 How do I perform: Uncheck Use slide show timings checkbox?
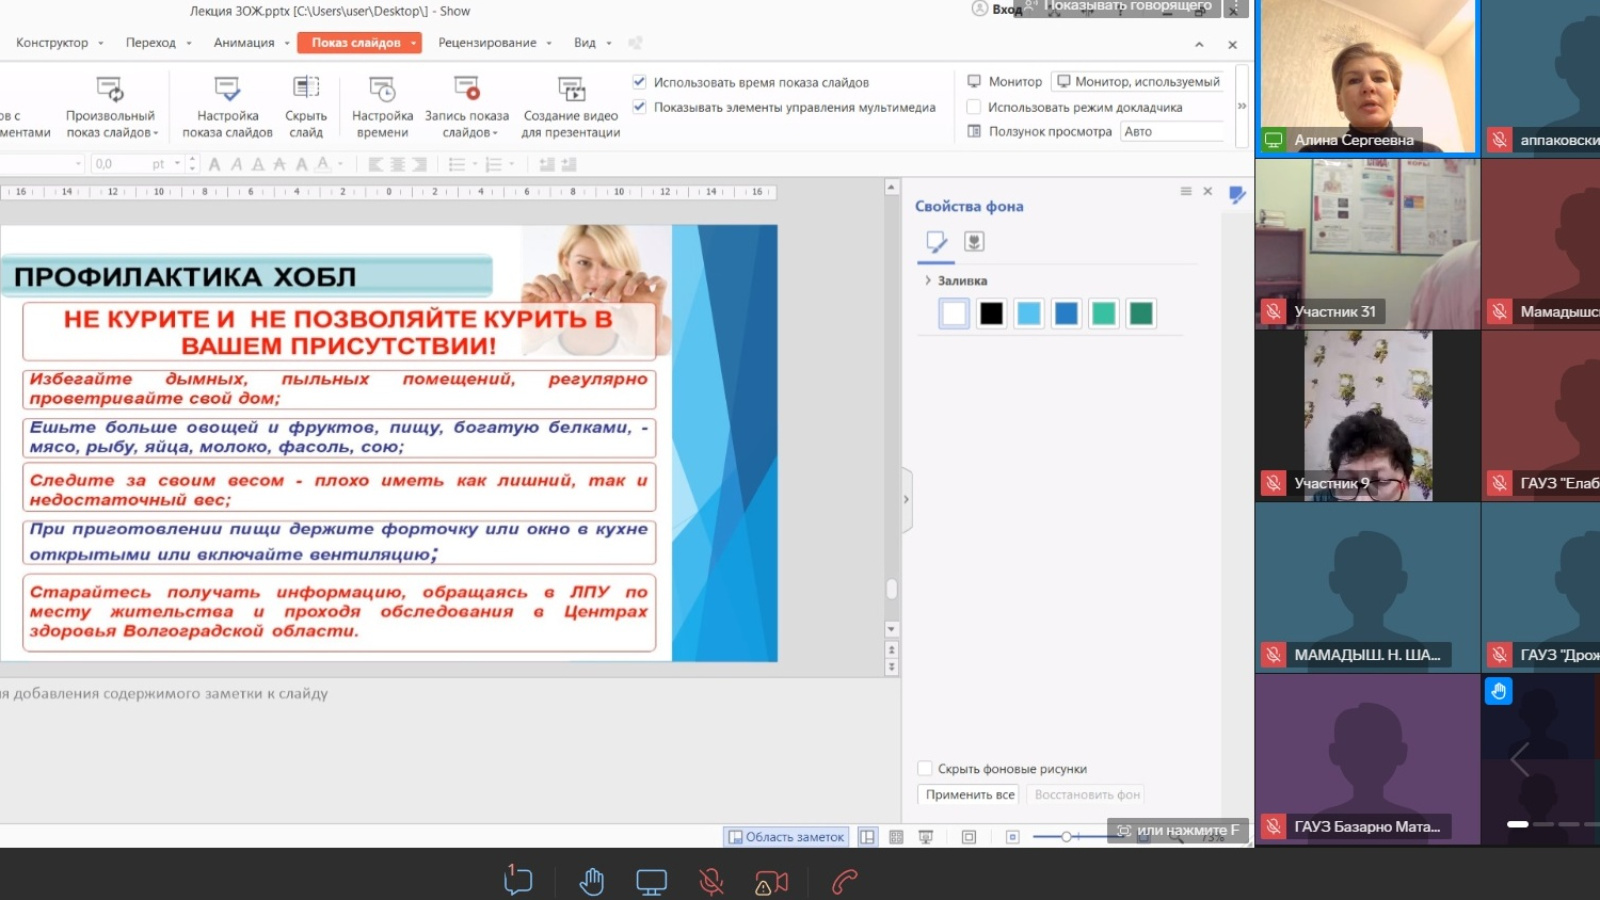coord(640,82)
